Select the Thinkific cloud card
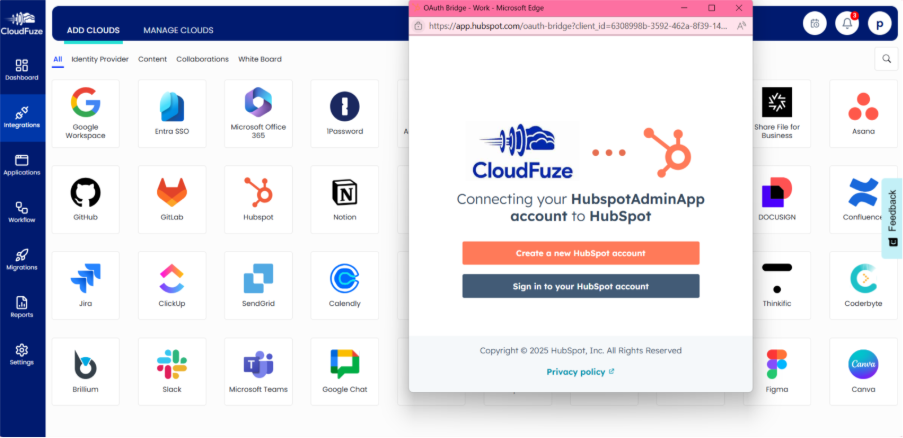The width and height of the screenshot is (903, 438). click(x=781, y=285)
